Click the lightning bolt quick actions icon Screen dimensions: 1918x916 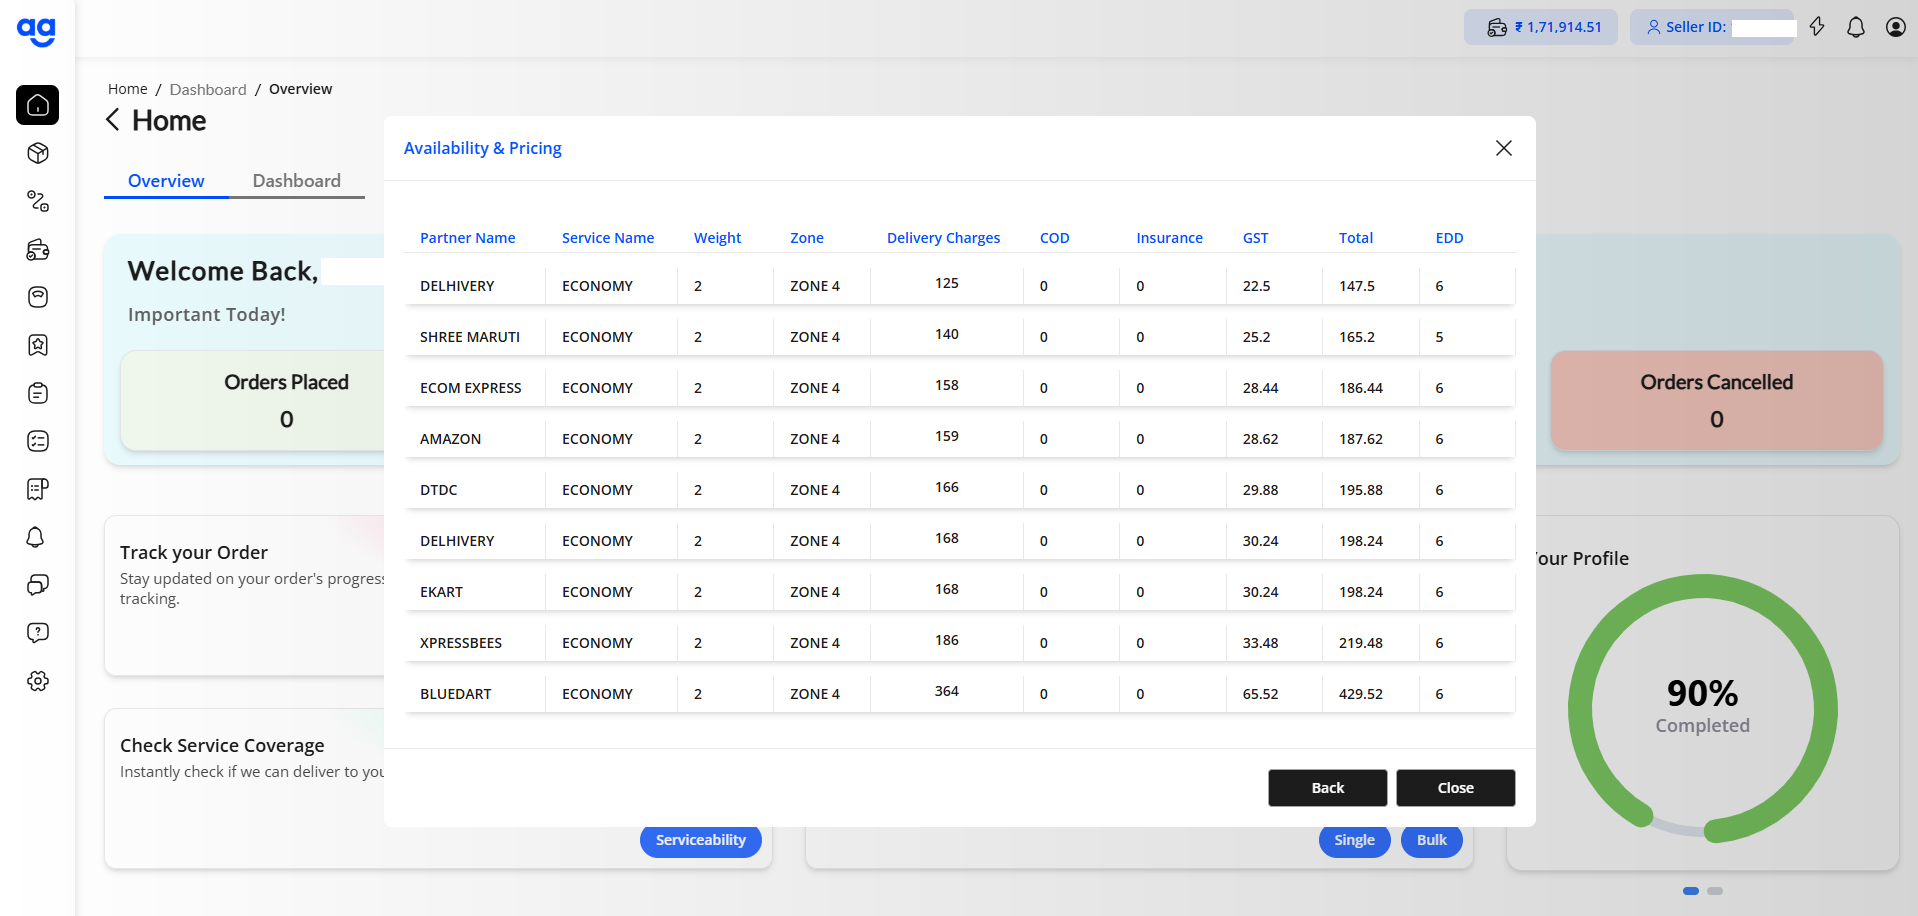tap(1817, 27)
